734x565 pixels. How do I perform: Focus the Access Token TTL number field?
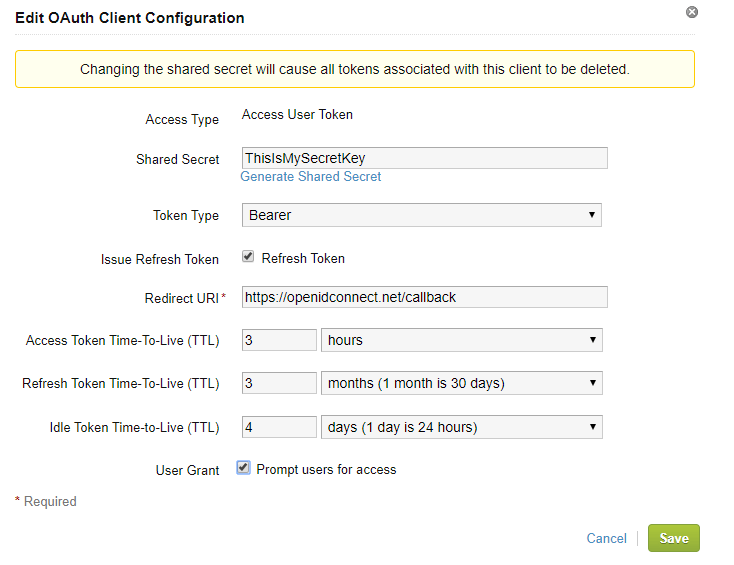point(279,340)
